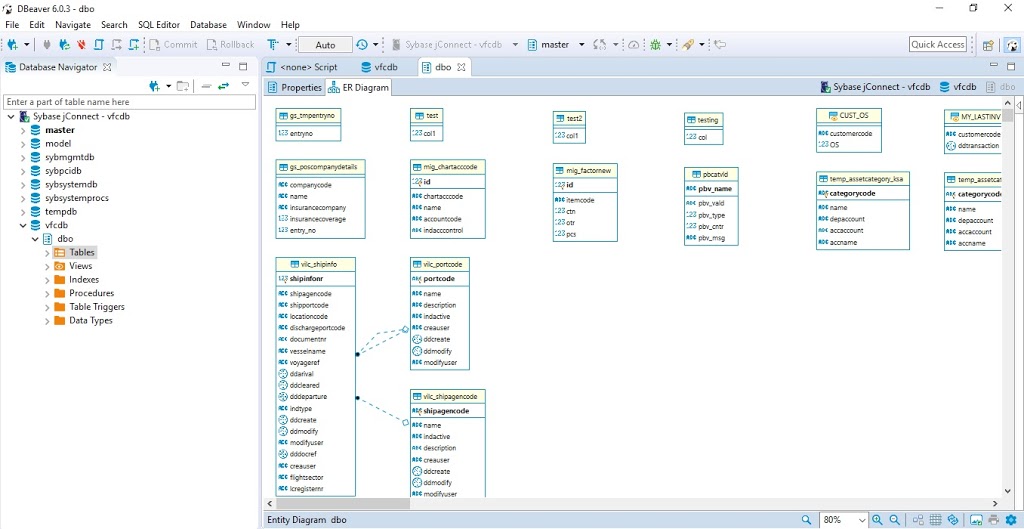Open the File menu
The height and width of the screenshot is (529, 1024).
[12, 25]
